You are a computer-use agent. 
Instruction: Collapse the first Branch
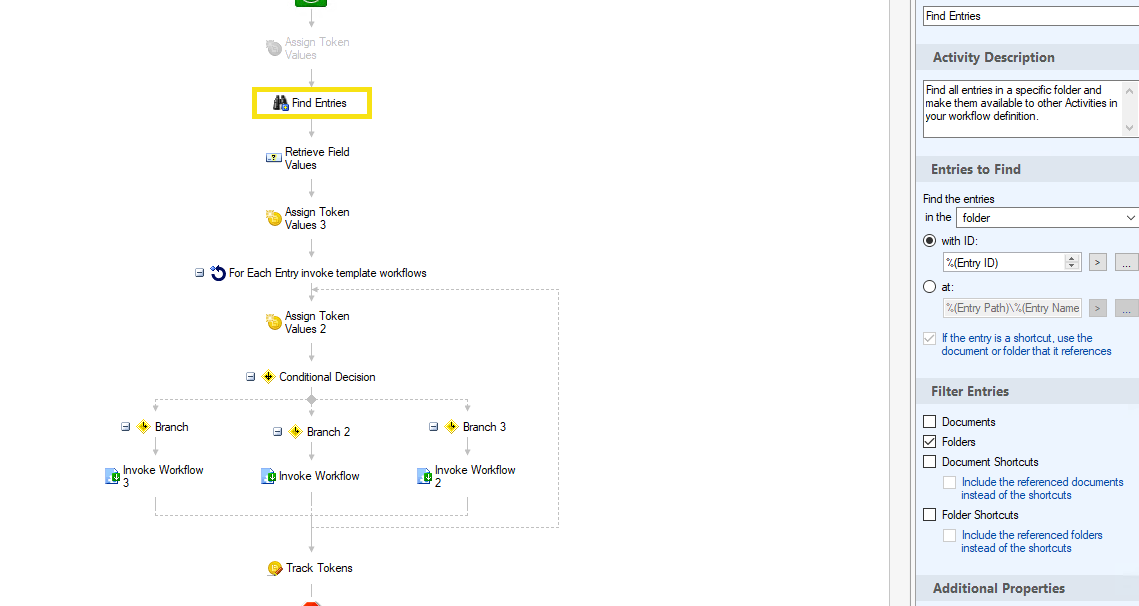(x=125, y=427)
